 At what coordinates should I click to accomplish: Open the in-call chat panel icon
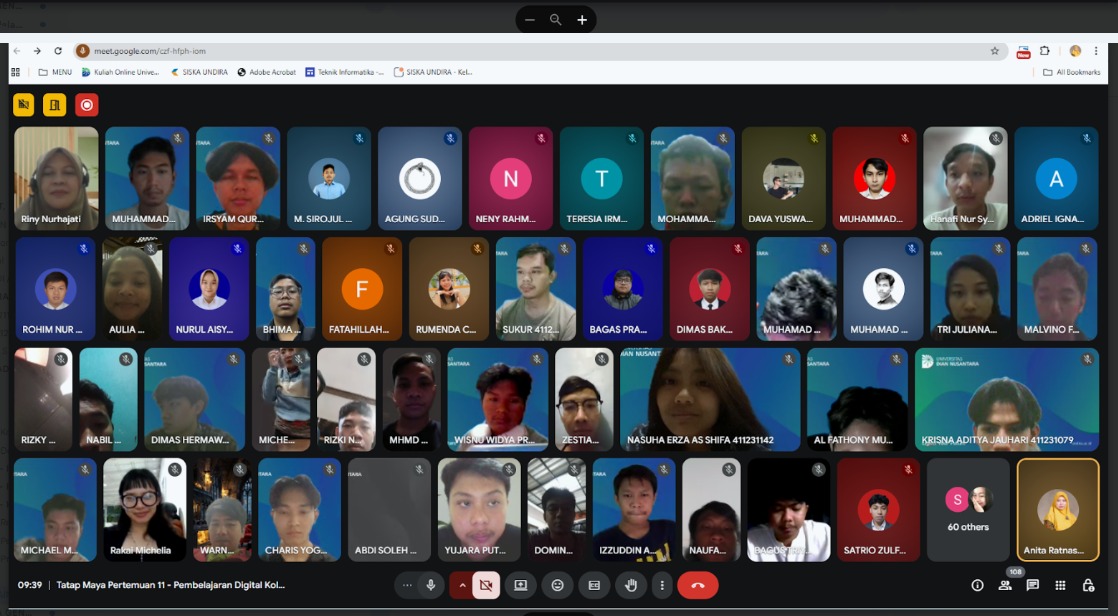[1032, 585]
